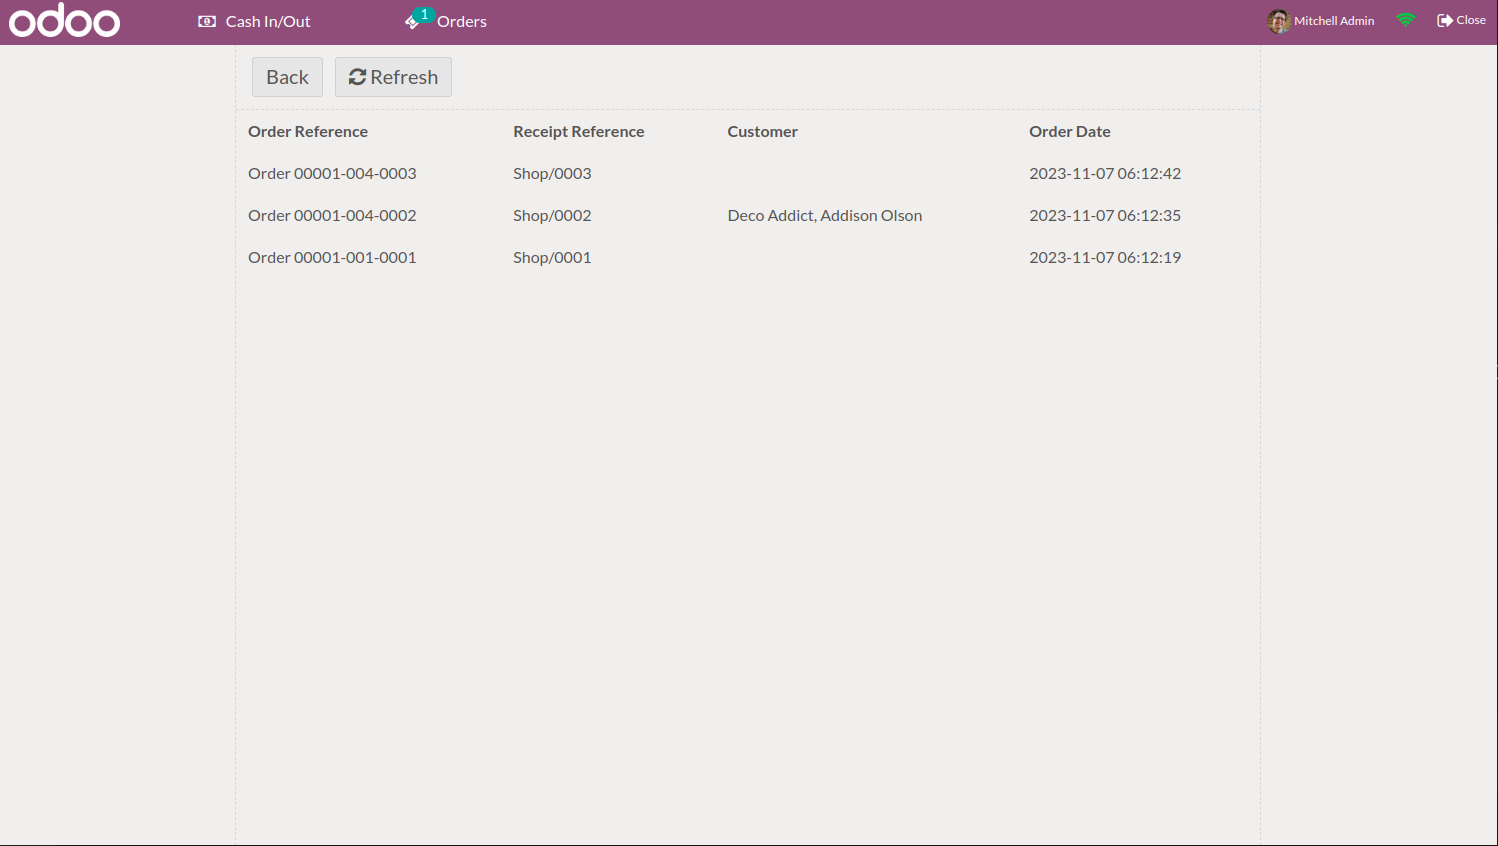The width and height of the screenshot is (1498, 846).
Task: Click the Mitchell Admin user name
Action: point(1334,21)
